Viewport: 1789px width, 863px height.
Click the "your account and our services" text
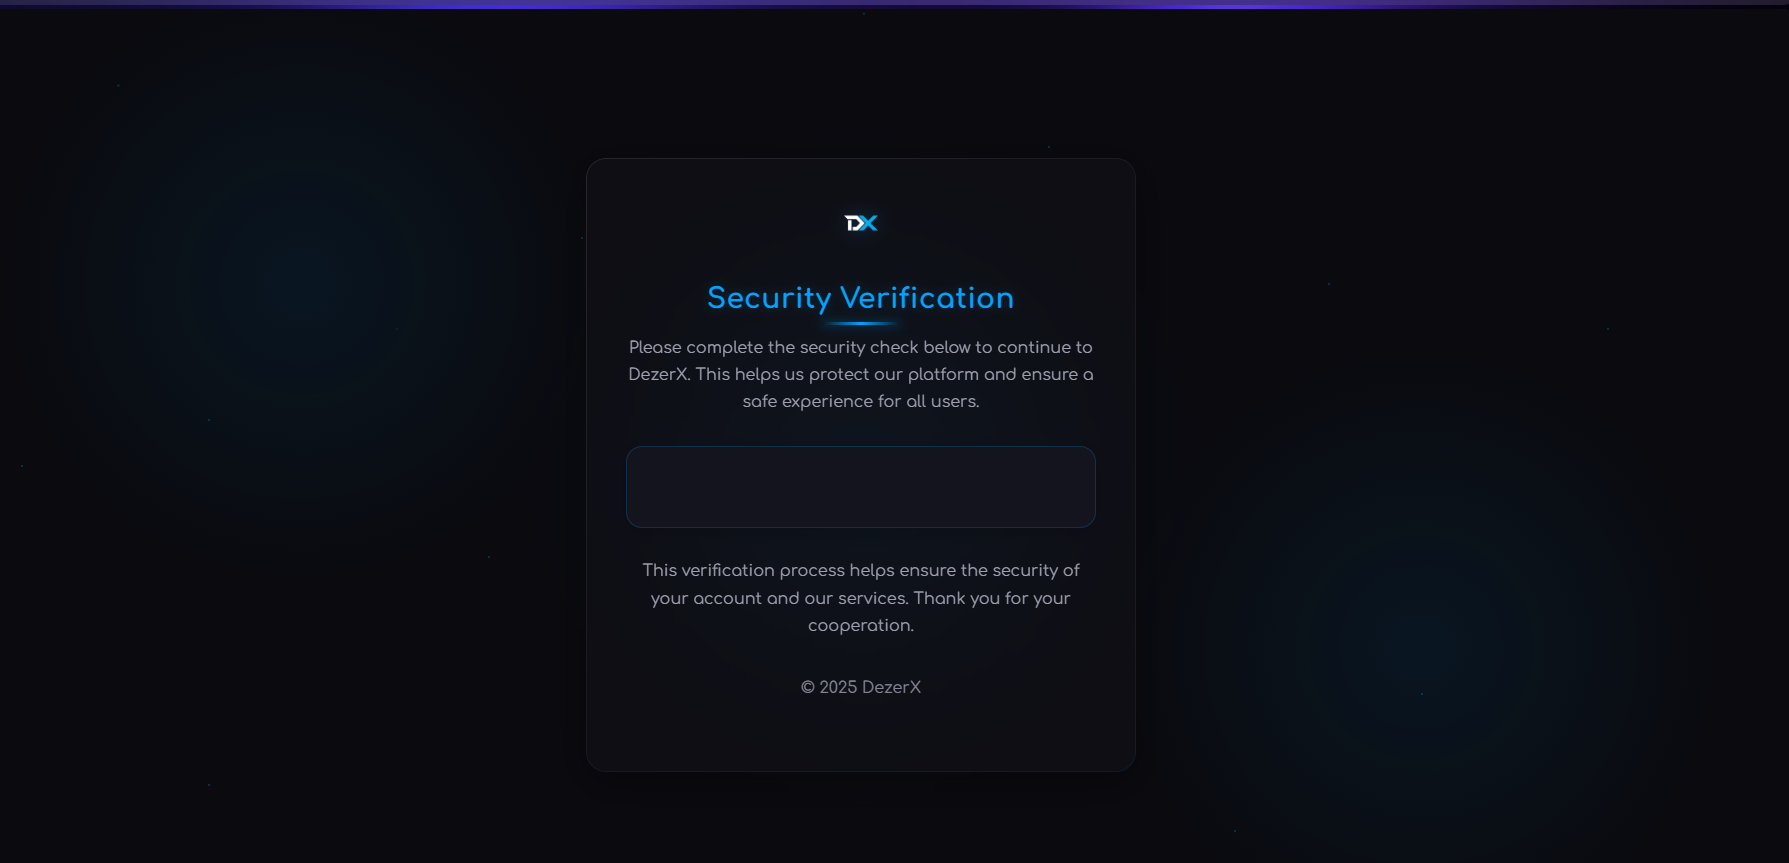click(x=779, y=598)
